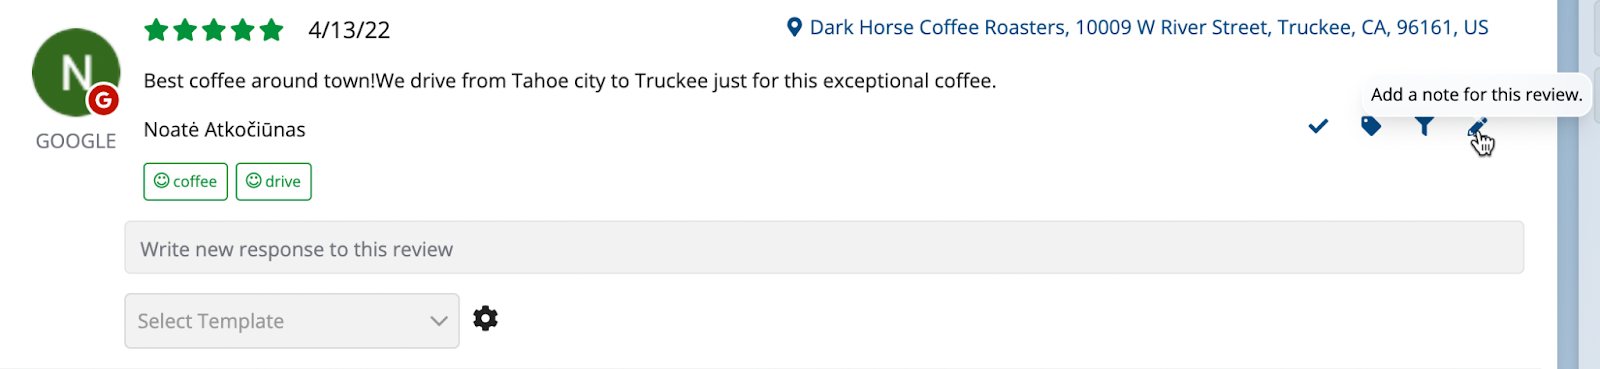Add a note with the pencil icon
This screenshot has width=1600, height=369.
(1477, 127)
